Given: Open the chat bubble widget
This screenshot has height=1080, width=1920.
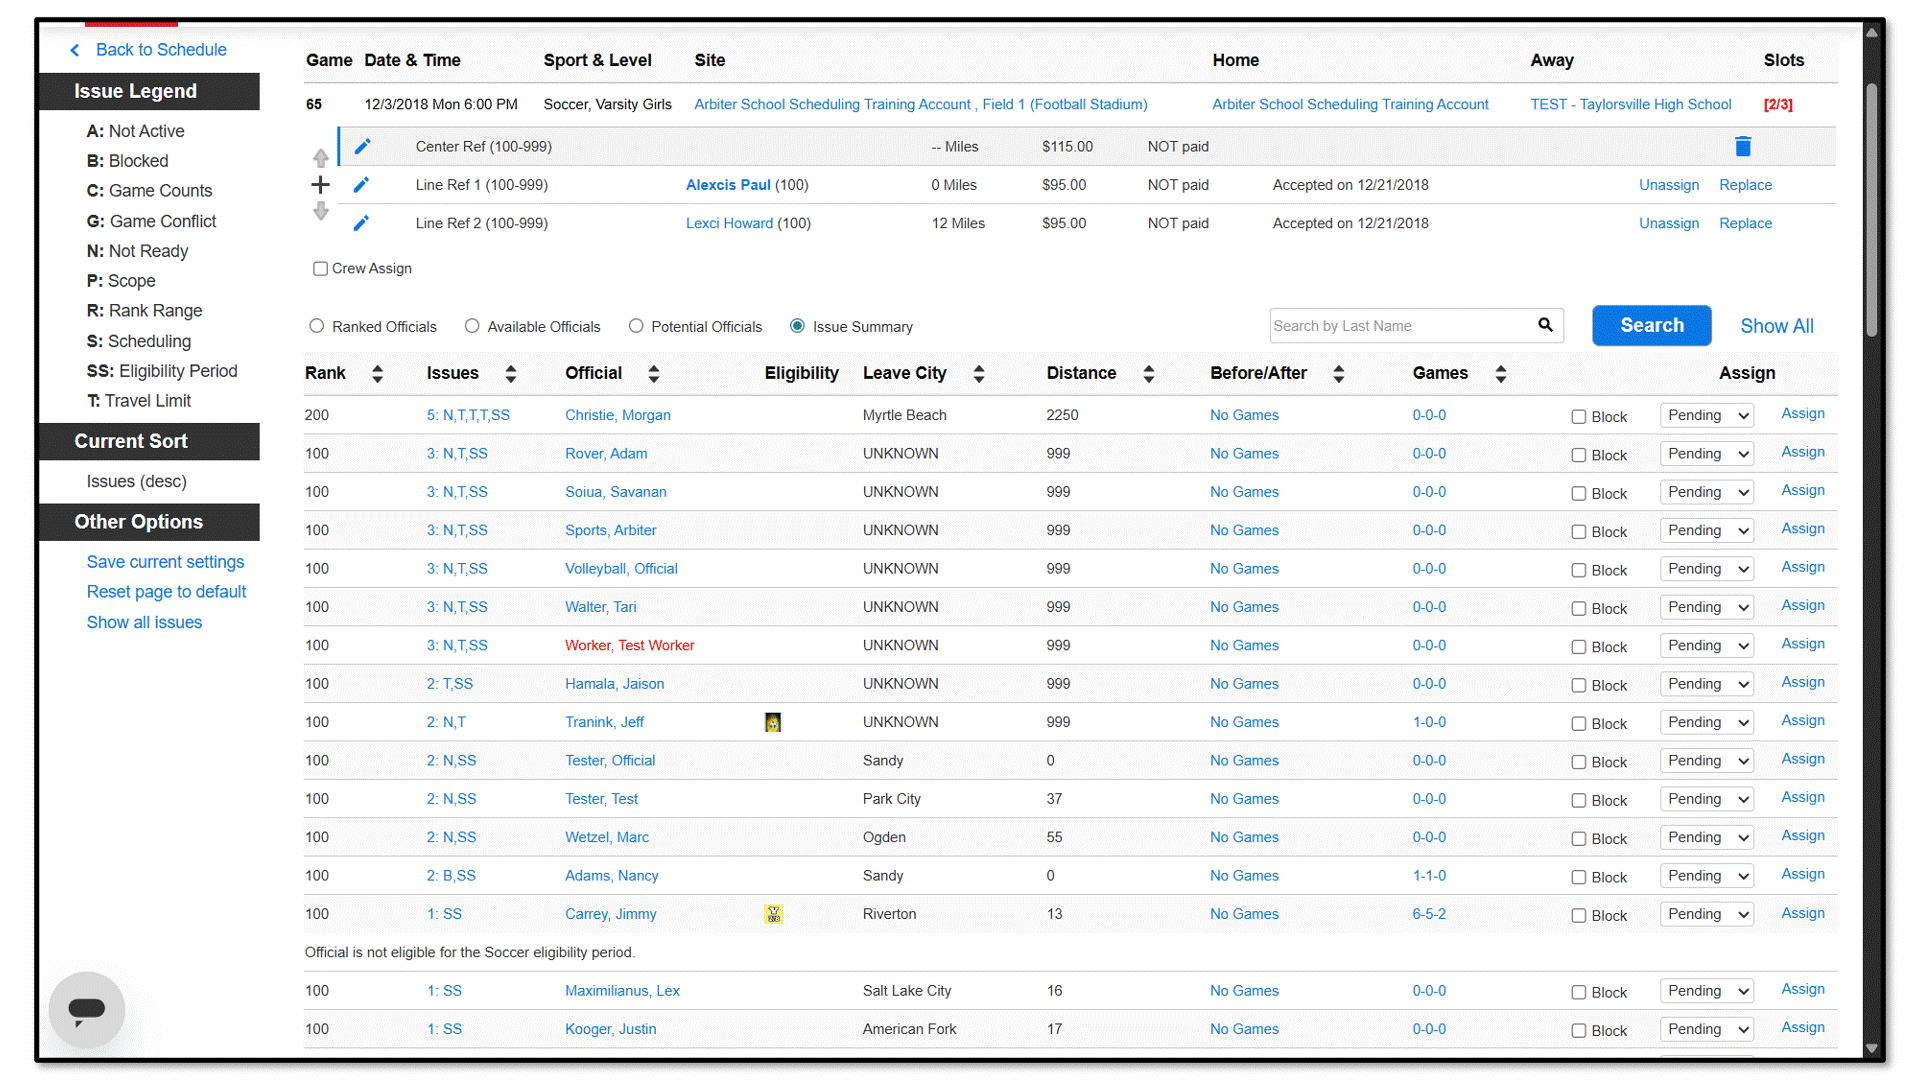Looking at the screenshot, I should point(87,1009).
